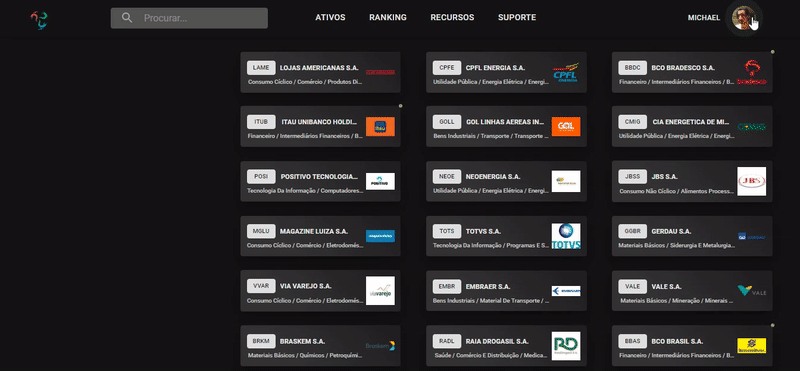Open ITAU UNIBANCO HOLDI... company name
Image resolution: width=800 pixels, height=371 pixels.
point(319,122)
